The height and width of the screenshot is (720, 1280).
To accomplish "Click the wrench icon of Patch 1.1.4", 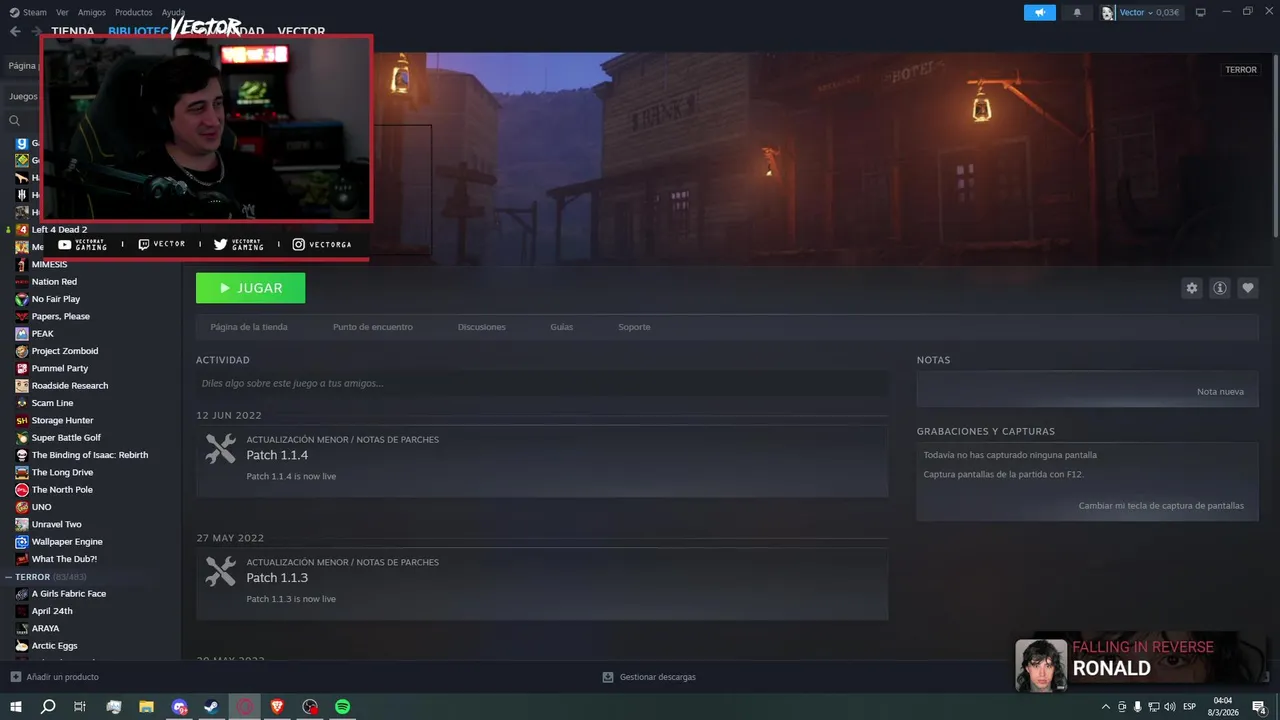I will click(220, 449).
